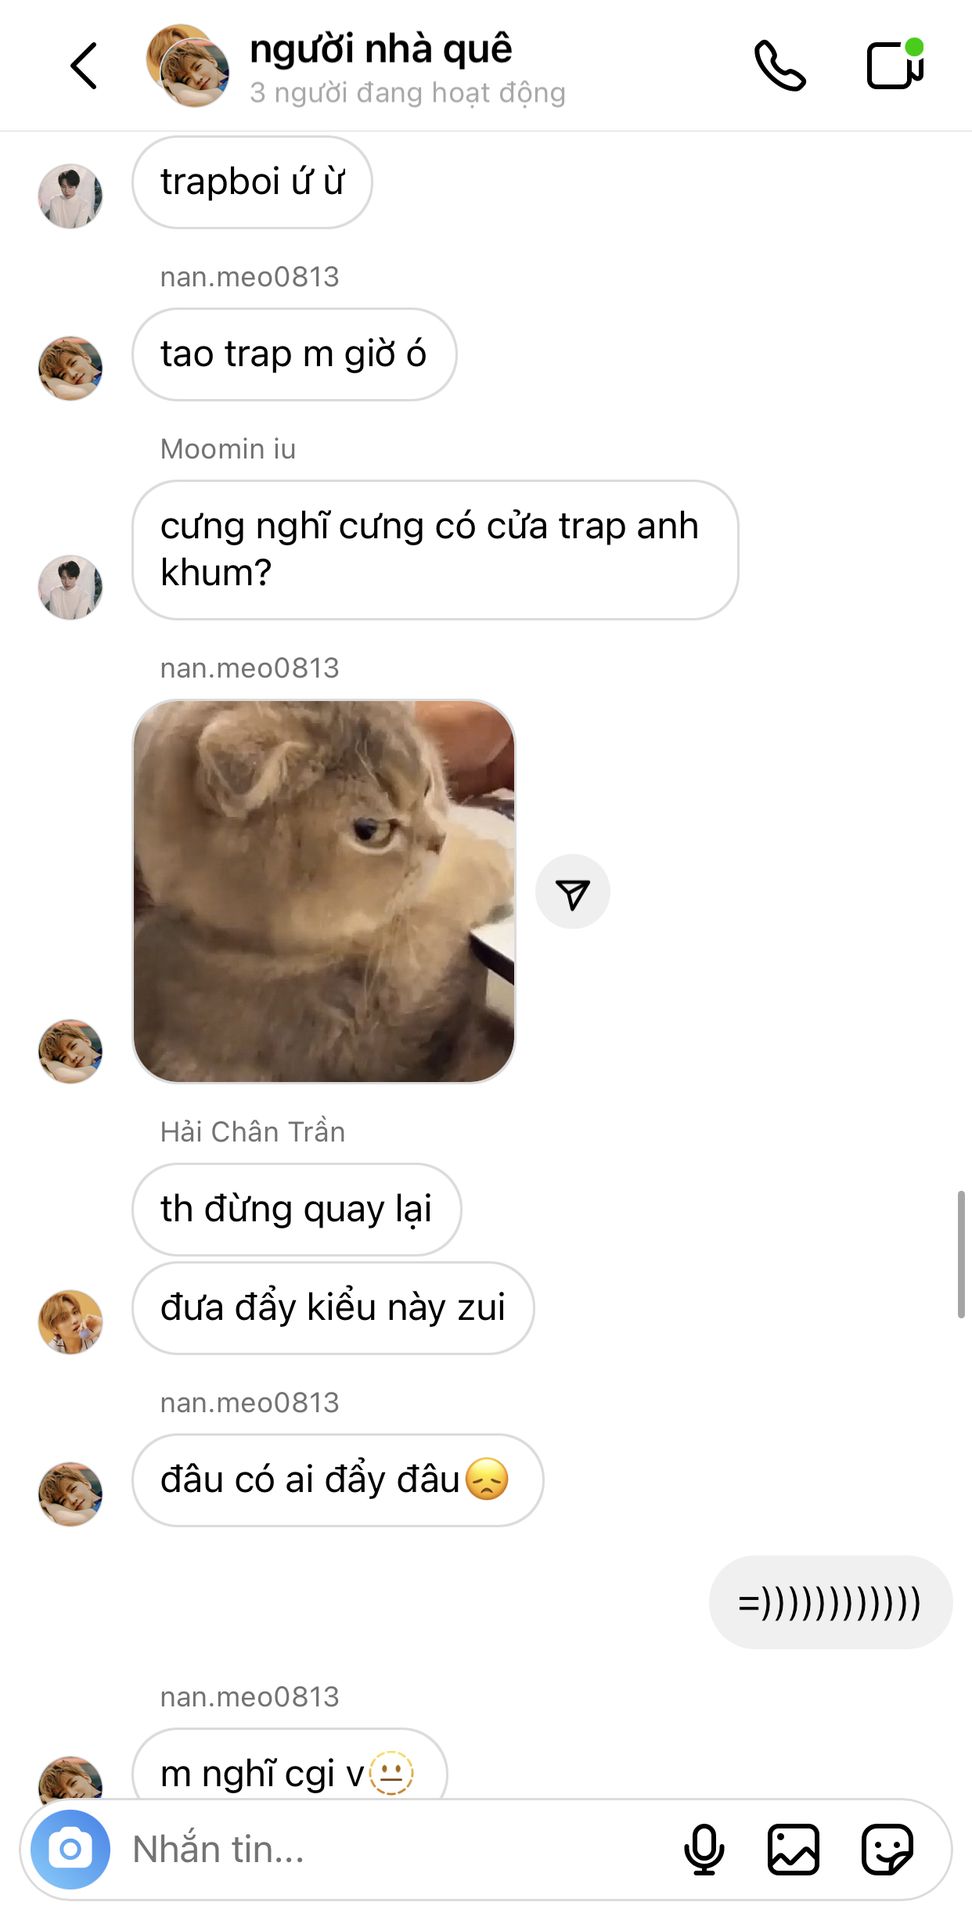Tap message 'đâu có ai đẩy đâu'
This screenshot has height=1920, width=972.
tap(337, 1480)
